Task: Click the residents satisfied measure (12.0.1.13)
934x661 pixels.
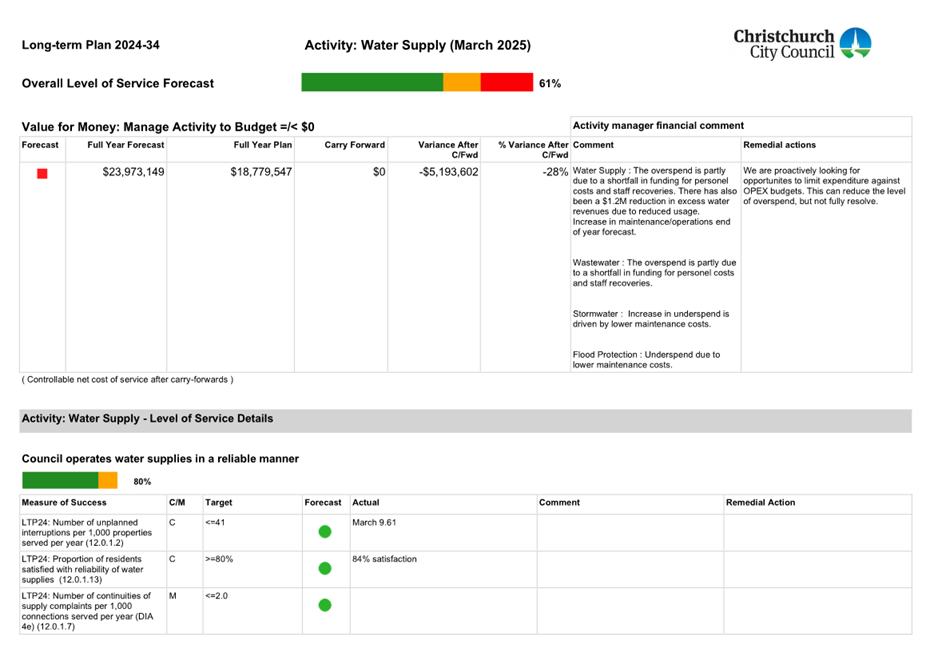Action: pyautogui.click(x=83, y=569)
